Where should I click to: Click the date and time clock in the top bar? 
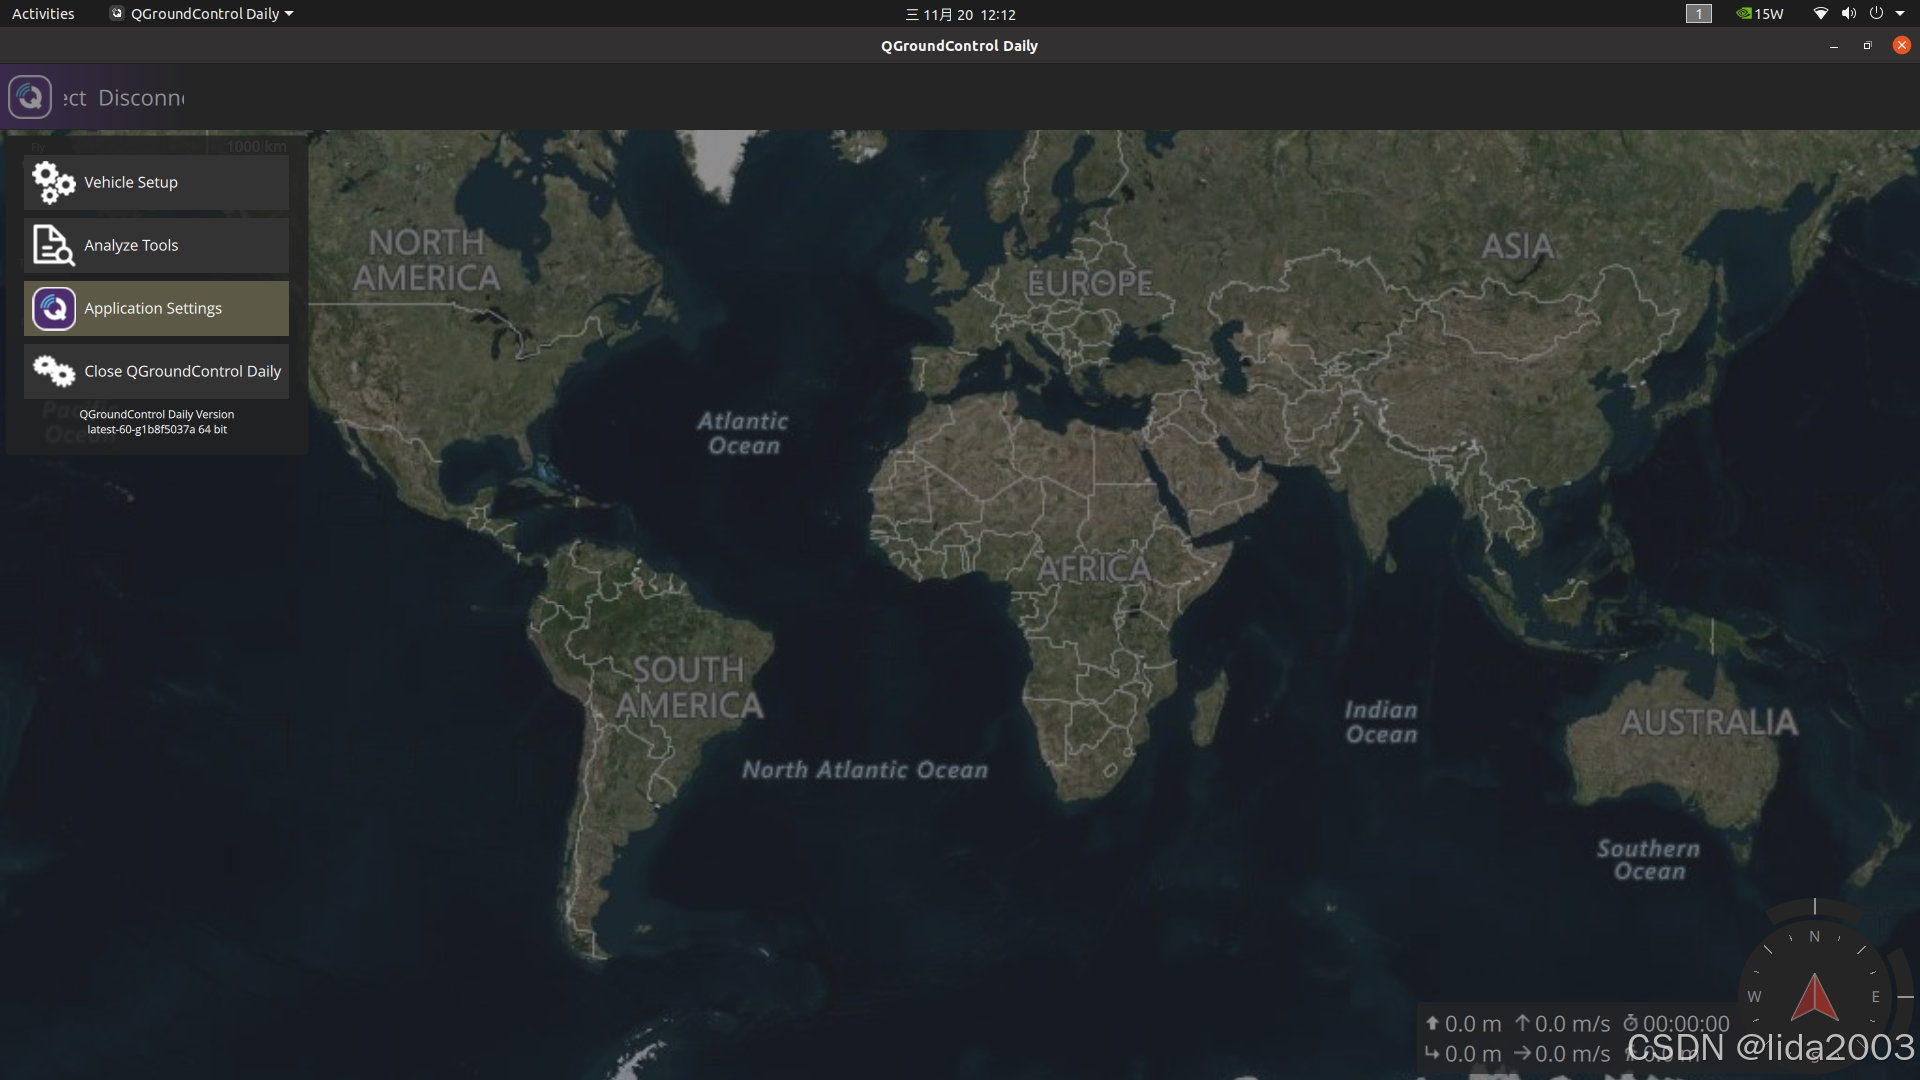tap(960, 14)
